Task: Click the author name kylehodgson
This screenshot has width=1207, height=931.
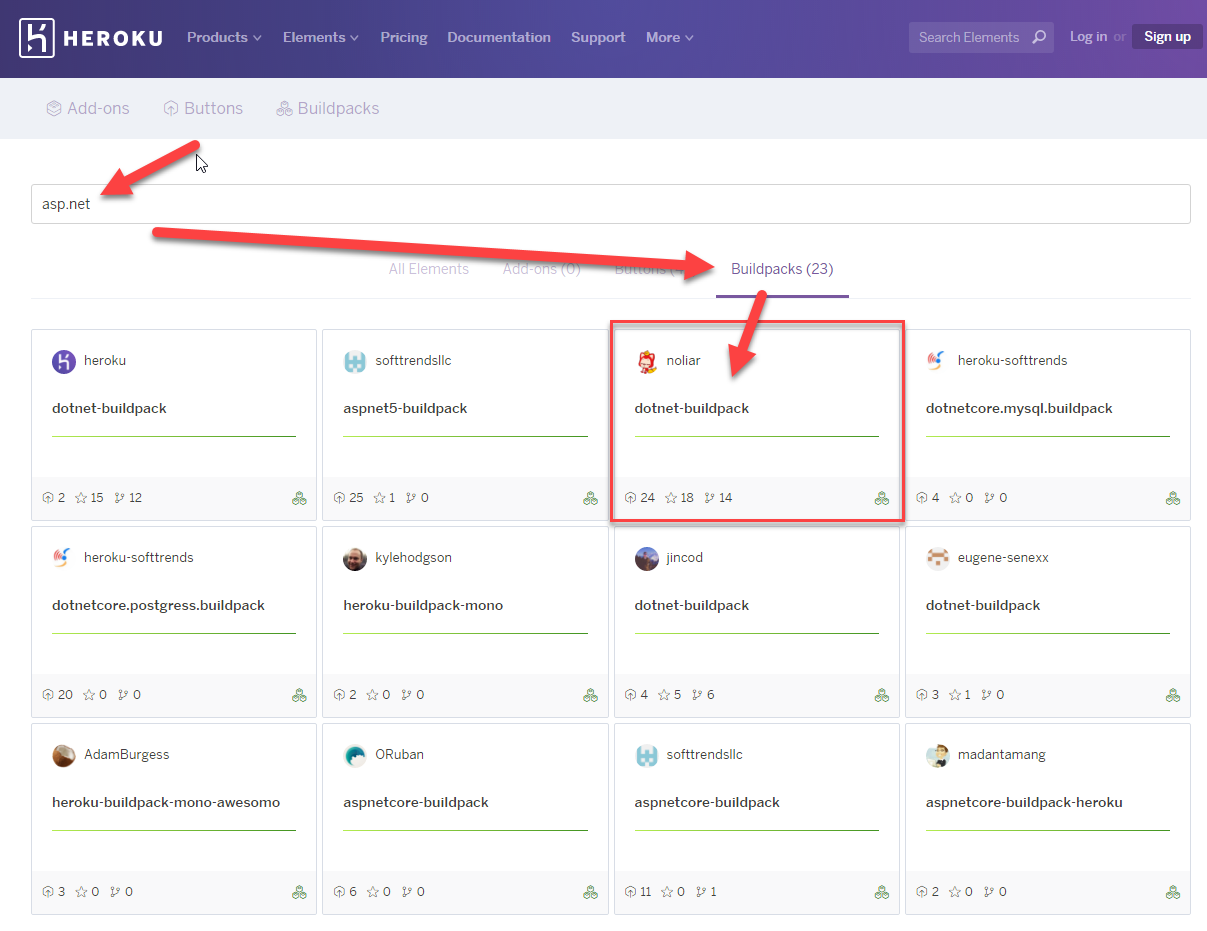Action: (x=413, y=558)
